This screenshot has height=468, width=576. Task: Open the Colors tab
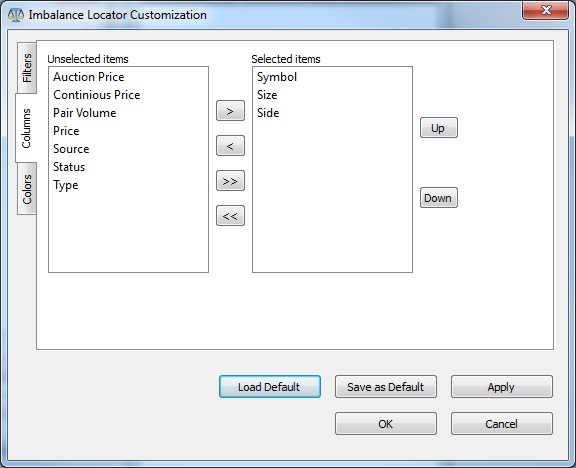[27, 189]
